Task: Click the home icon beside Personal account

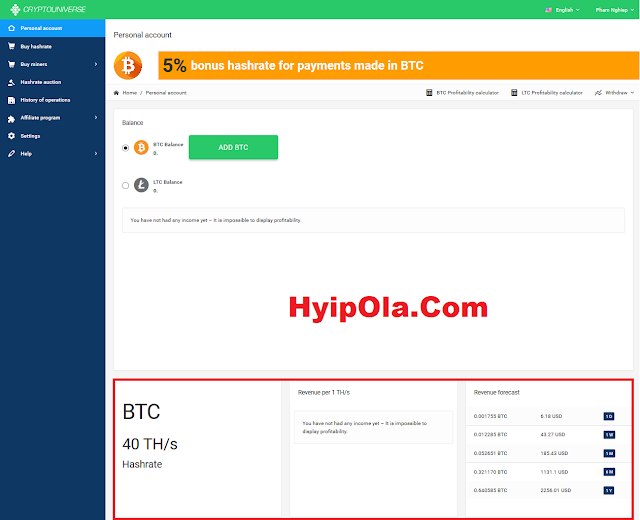Action: pyautogui.click(x=11, y=28)
